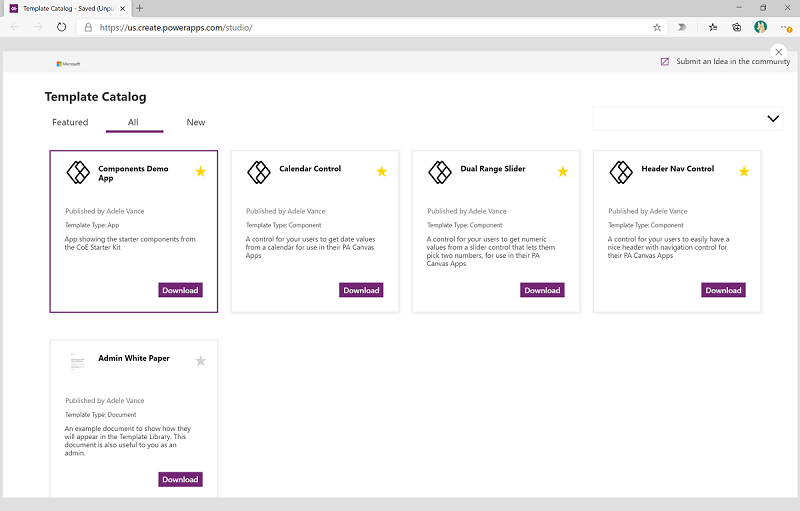Switch to the Featured tab
The height and width of the screenshot is (511, 800).
coord(70,122)
